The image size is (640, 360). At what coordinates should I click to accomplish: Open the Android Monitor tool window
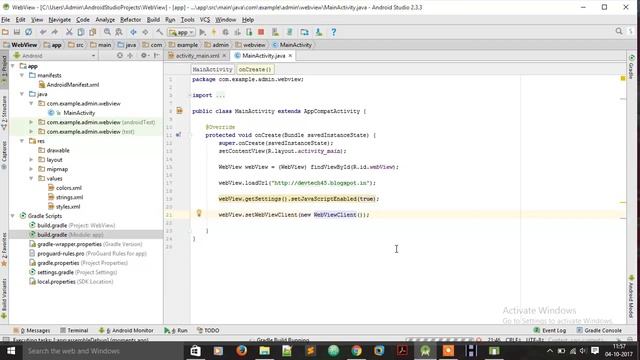[x=126, y=330]
